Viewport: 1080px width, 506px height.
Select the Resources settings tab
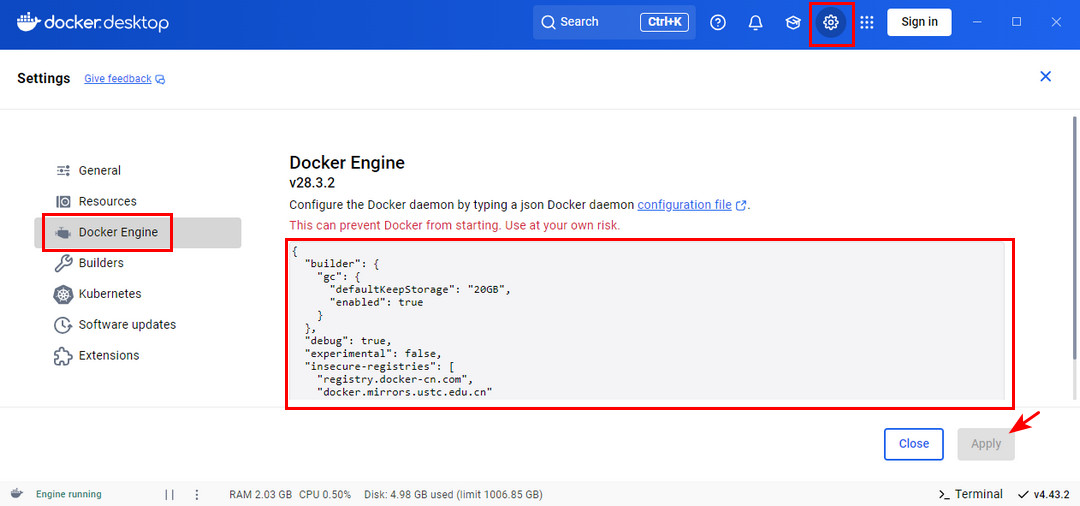138,202
